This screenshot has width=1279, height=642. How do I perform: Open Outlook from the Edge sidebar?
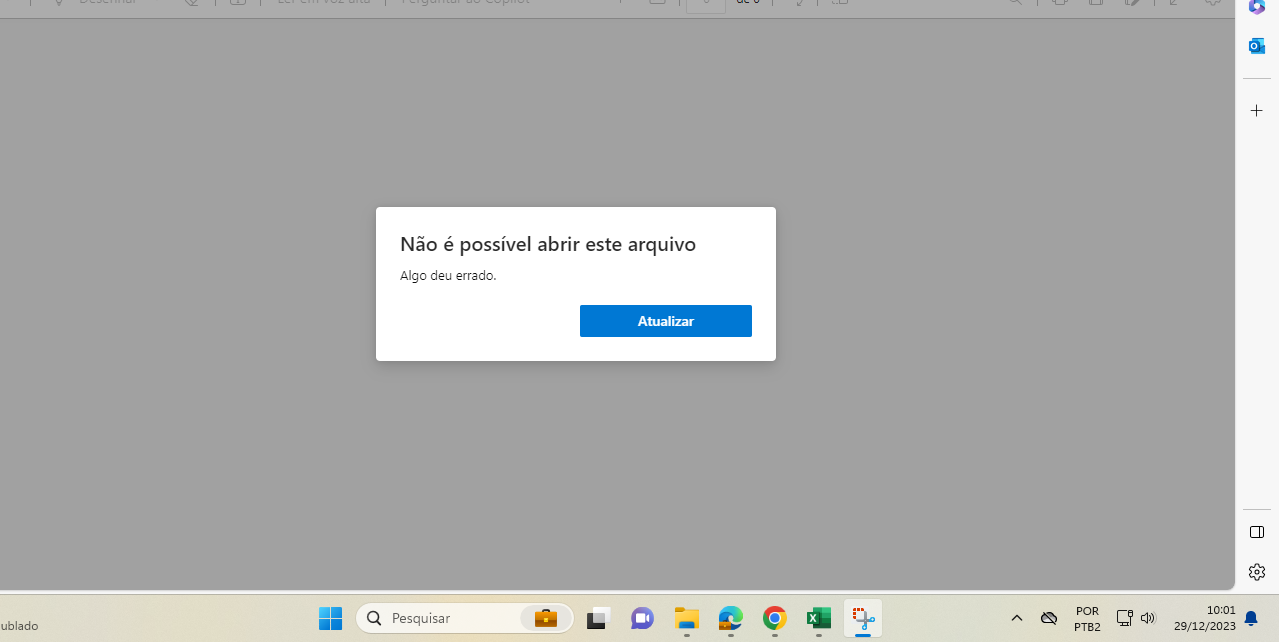coord(1257,46)
